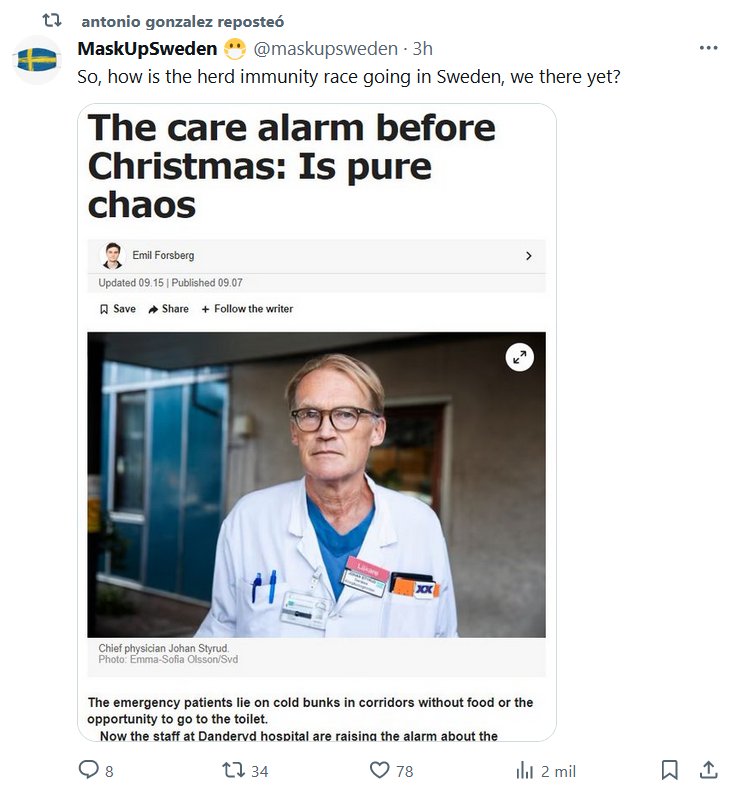This screenshot has width=736, height=796.
Task: Click the repost icon beside antonio gonzalez
Action: (x=52, y=20)
